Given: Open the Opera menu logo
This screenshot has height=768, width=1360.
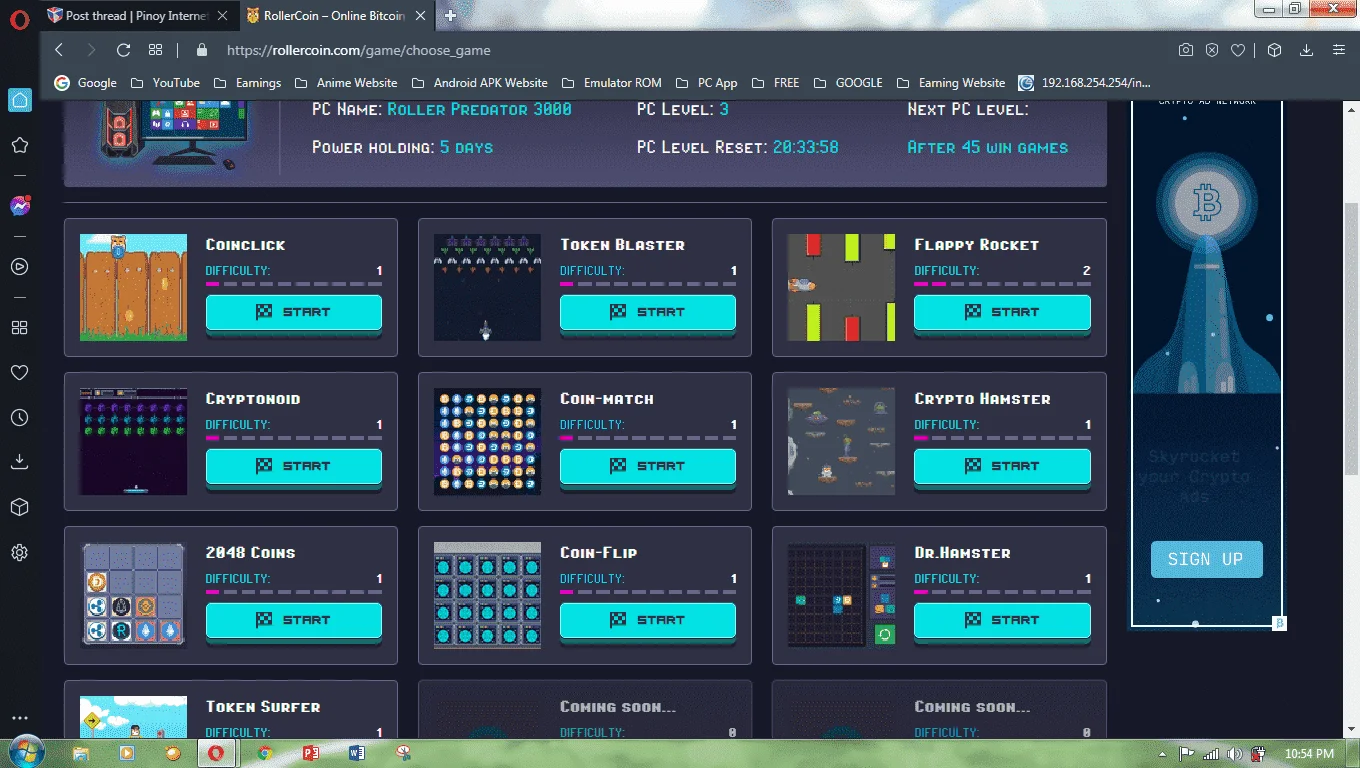Looking at the screenshot, I should coord(20,17).
